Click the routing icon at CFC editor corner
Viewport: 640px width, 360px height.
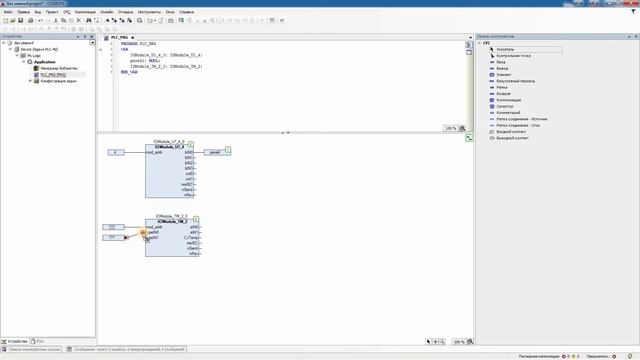tap(469, 138)
